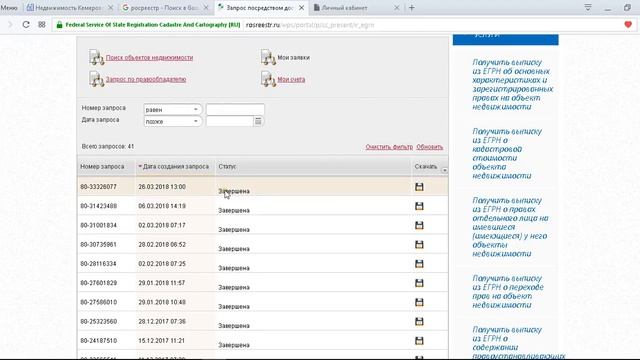Open link about ЕГРН кадастровой стоимости
The height and width of the screenshot is (360, 640).
point(507,153)
